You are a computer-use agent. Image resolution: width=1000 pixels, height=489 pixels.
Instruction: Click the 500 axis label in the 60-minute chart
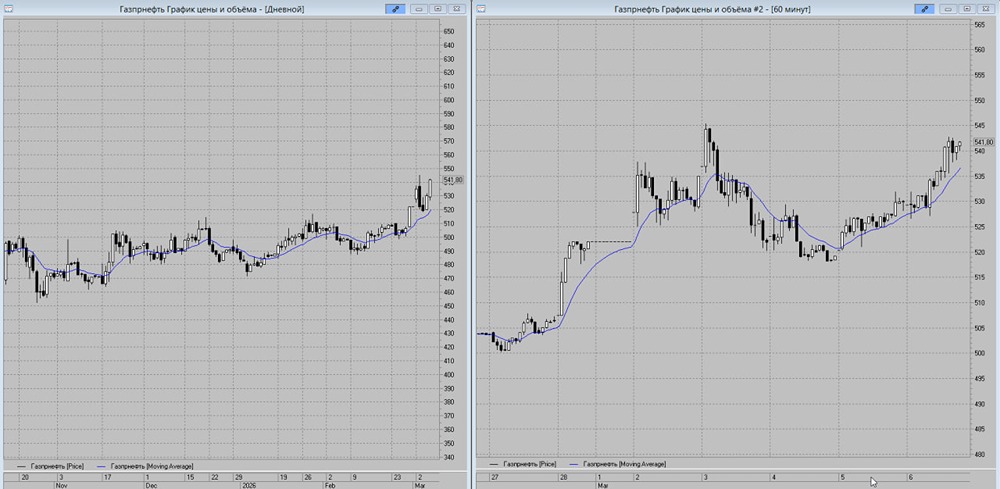(x=980, y=353)
